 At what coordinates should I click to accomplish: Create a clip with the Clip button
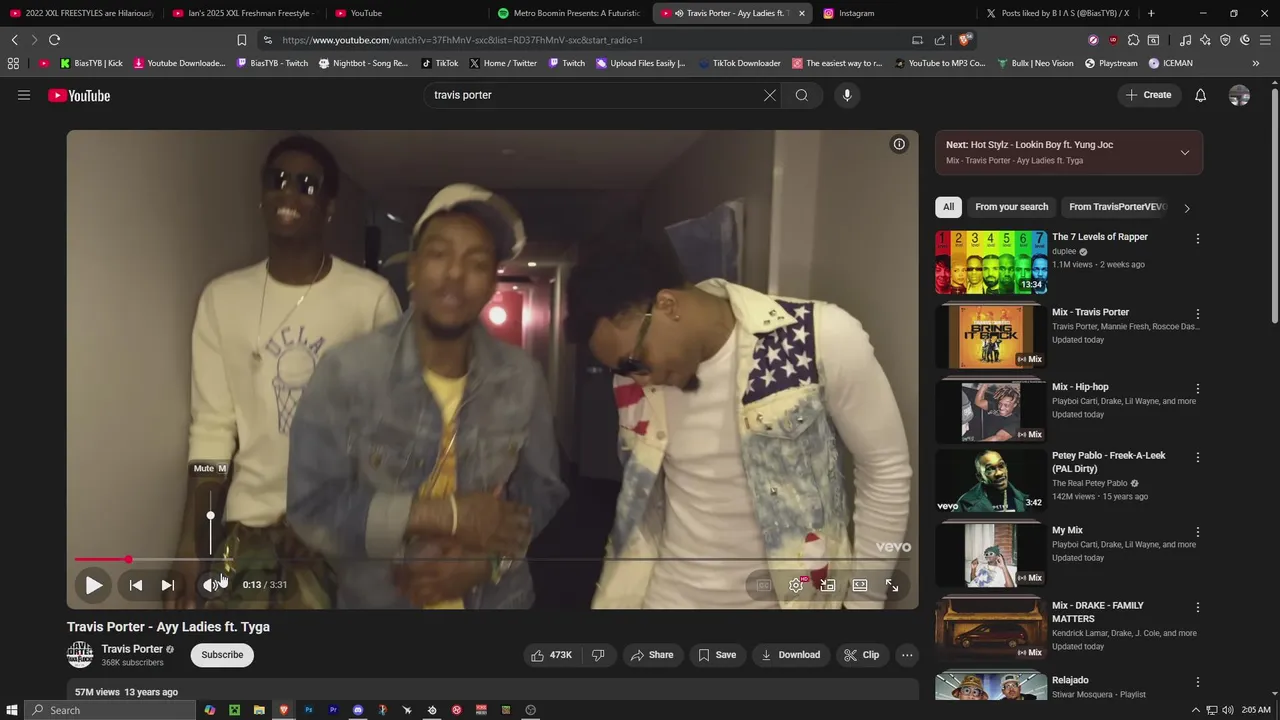tap(861, 655)
